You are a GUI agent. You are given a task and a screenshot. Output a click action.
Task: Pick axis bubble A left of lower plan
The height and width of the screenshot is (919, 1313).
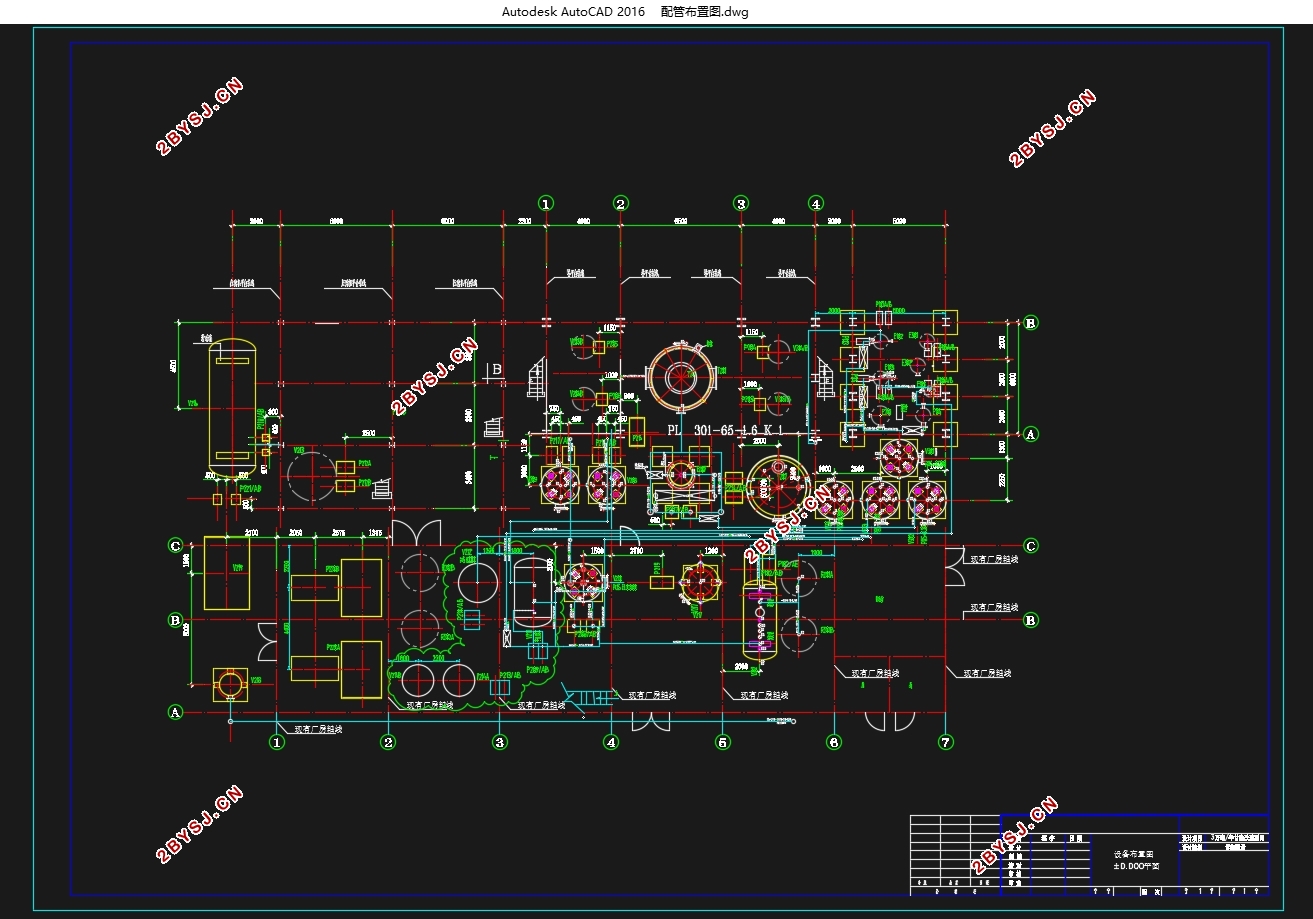point(175,712)
